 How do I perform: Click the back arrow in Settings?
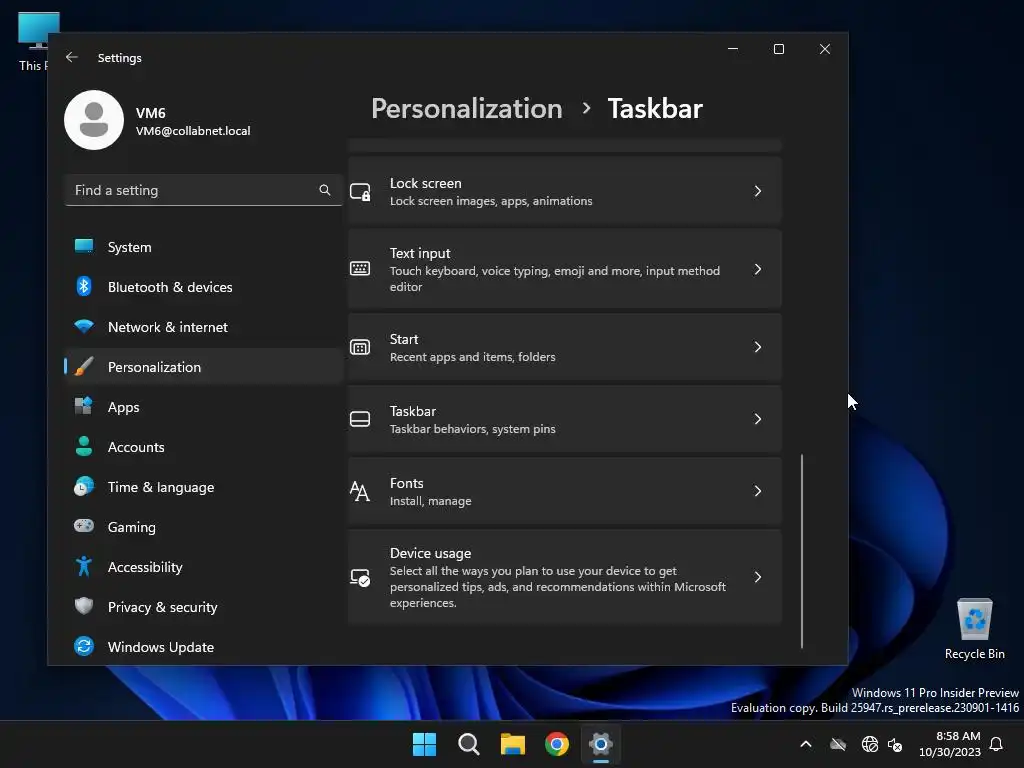(72, 57)
